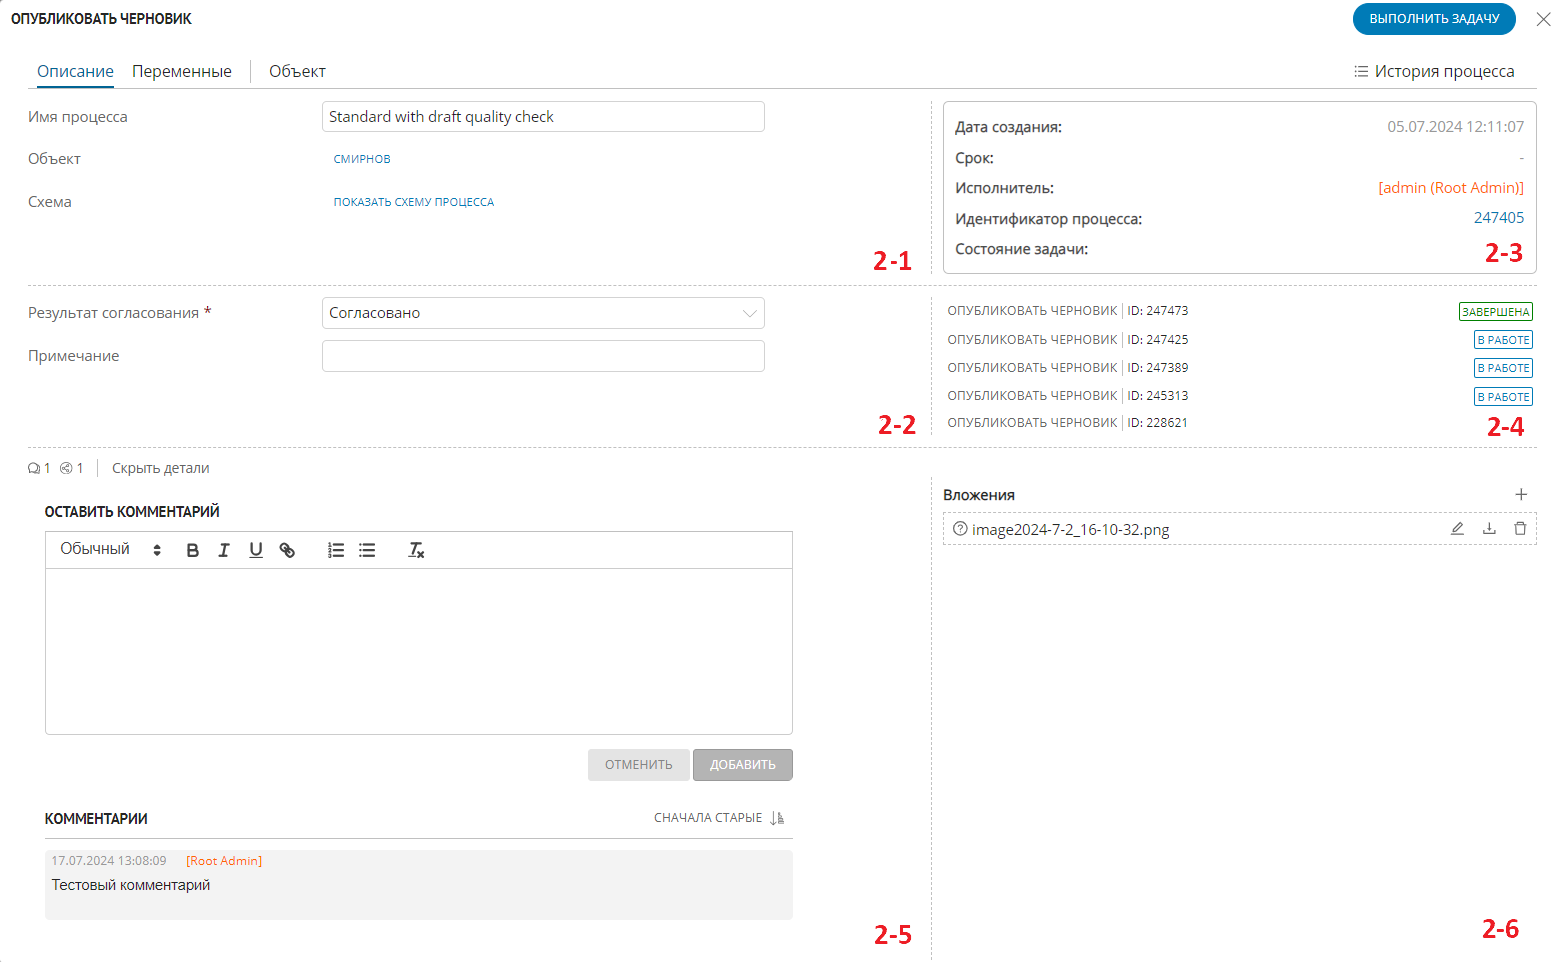Change sort order via СНАЧАЛА СТАРЫЕ
Screen dimensions: 1565x962
click(x=708, y=818)
